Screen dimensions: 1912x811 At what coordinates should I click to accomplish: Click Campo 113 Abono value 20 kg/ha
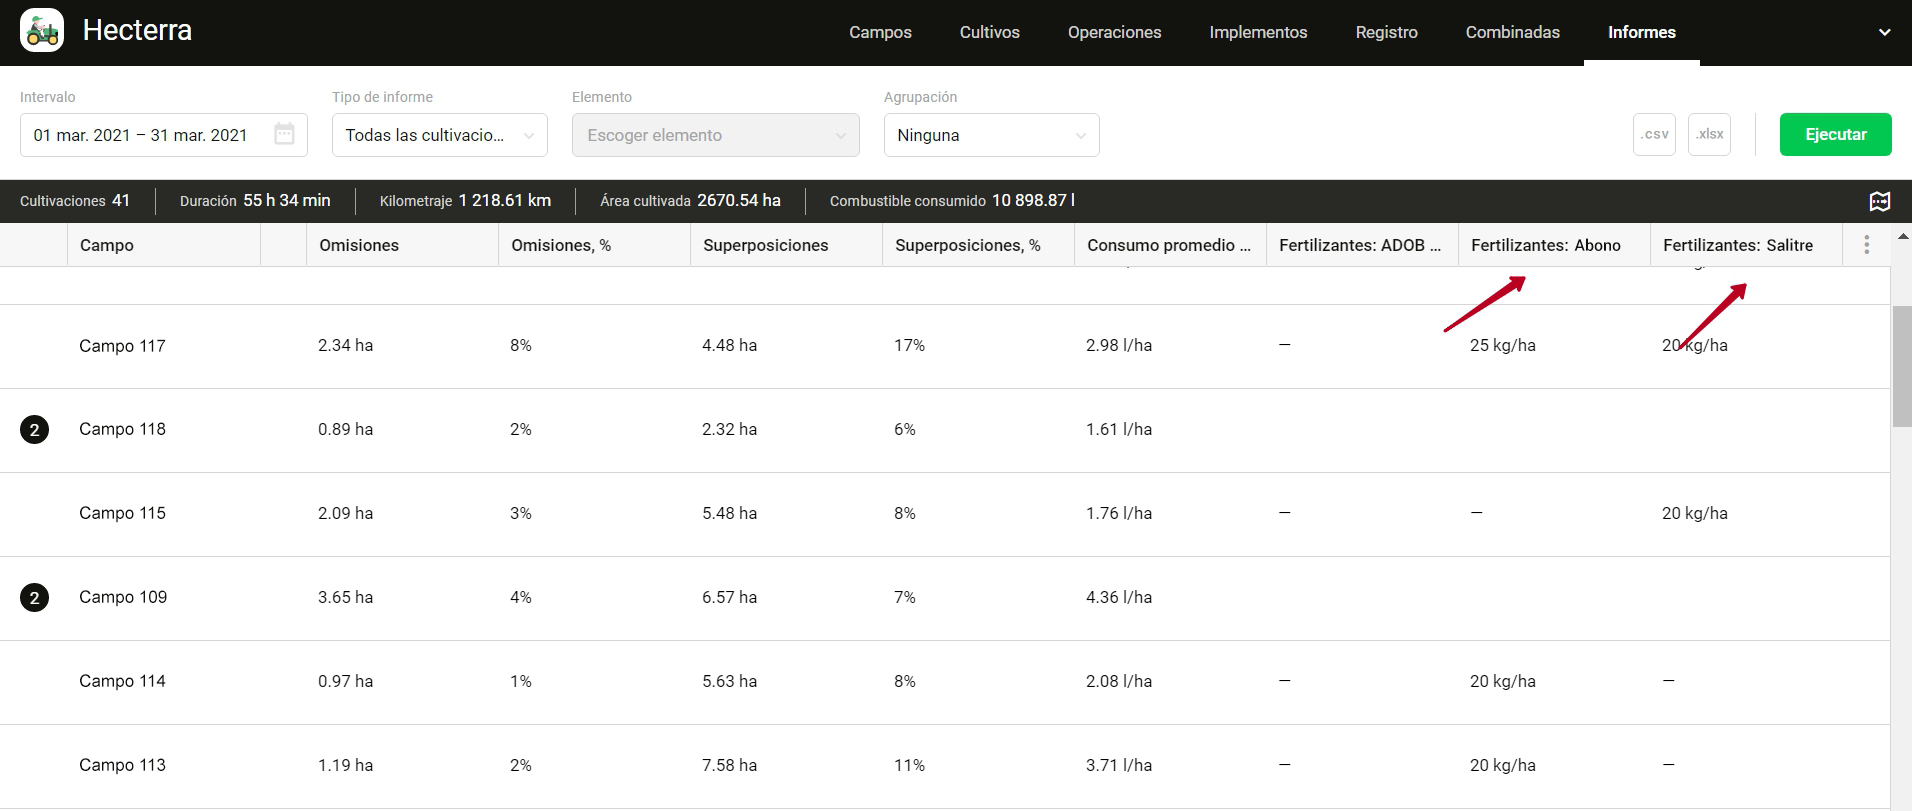point(1503,765)
